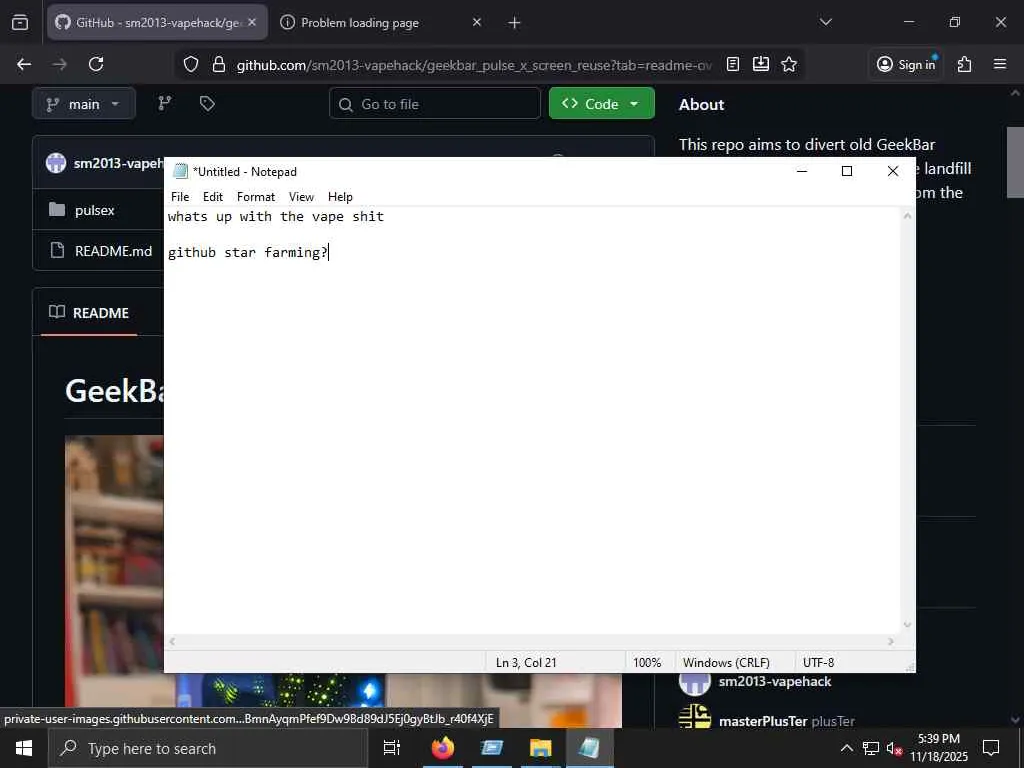Focus the github.com address bar URL

473,65
